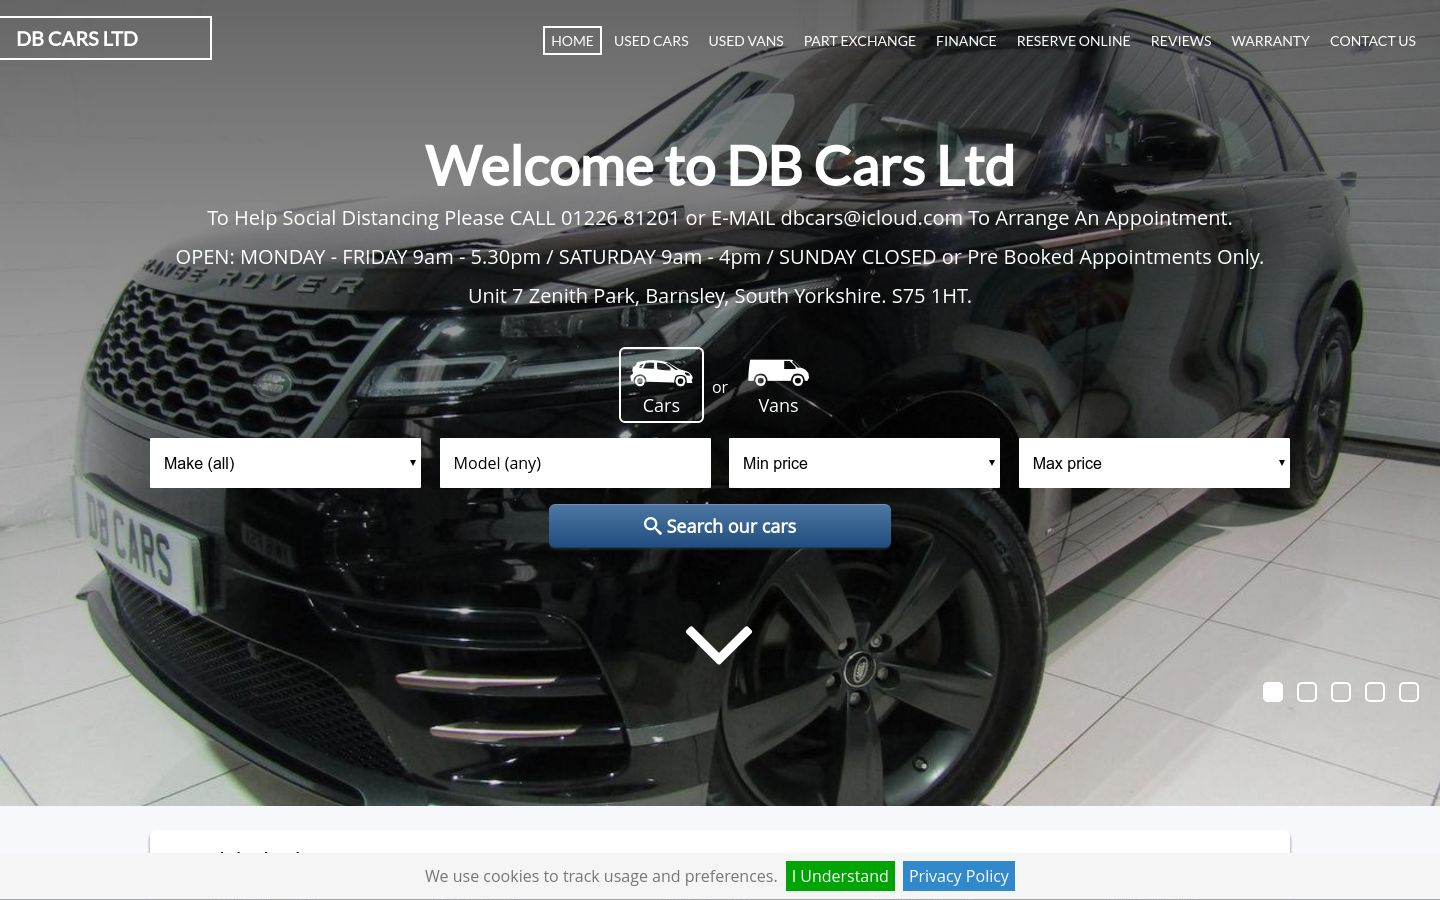This screenshot has height=900, width=1440.
Task: Select the fifth slideshow indicator dot
Action: (x=1409, y=692)
